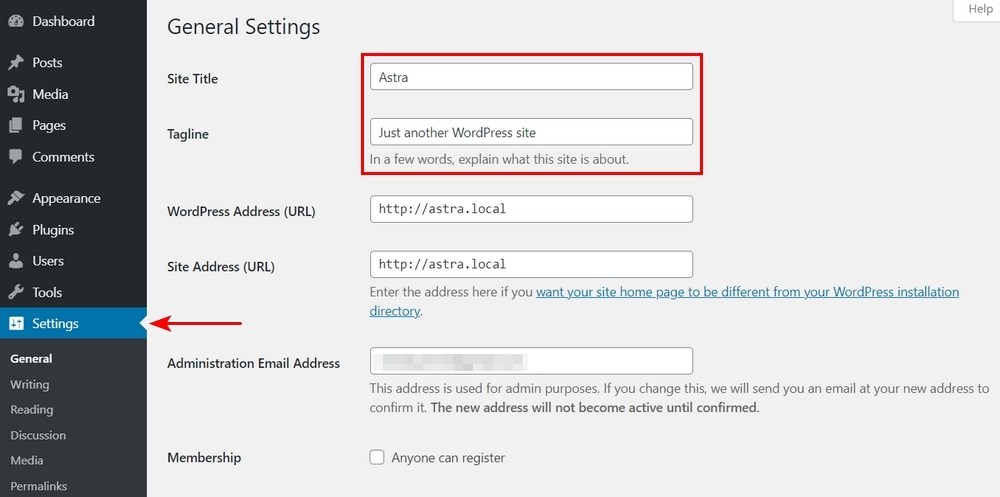Viewport: 1000px width, 497px height.
Task: Select Discussion in the Settings submenu
Action: (37, 435)
